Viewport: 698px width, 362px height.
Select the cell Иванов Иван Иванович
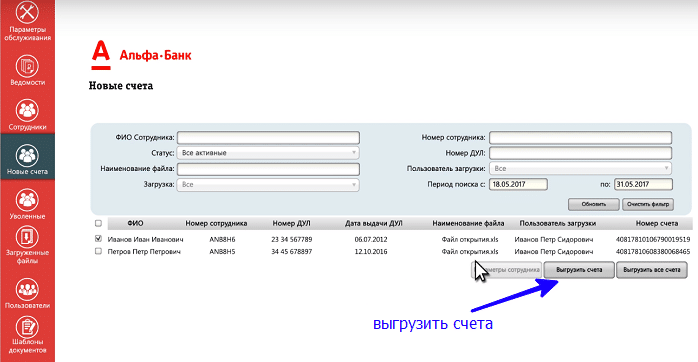146,240
